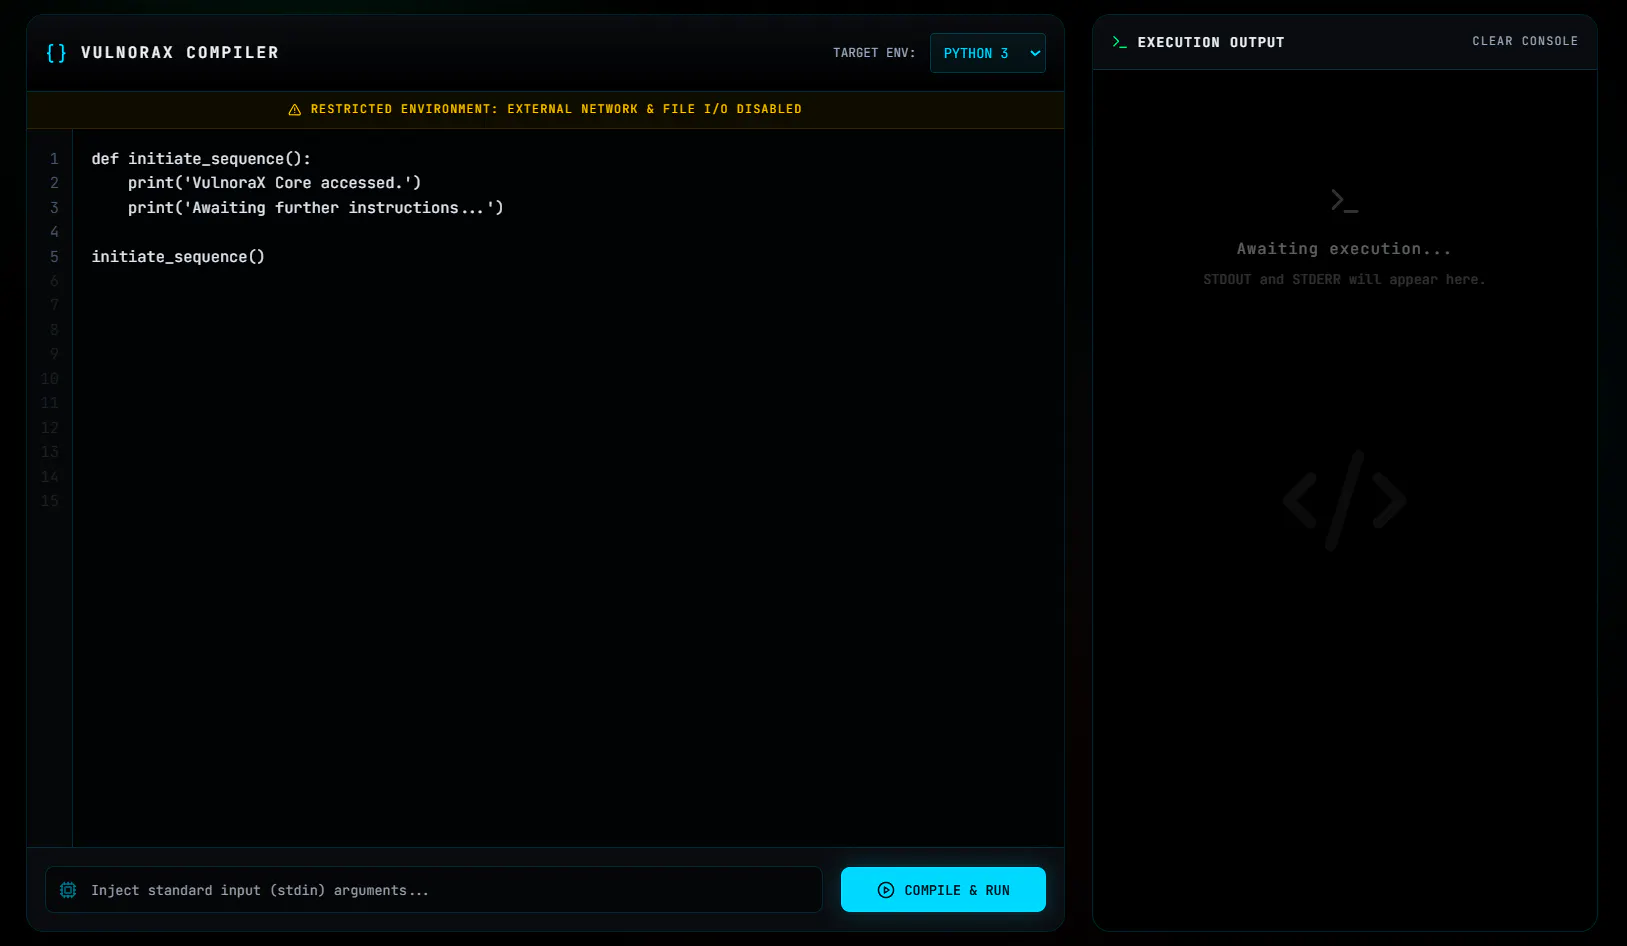The height and width of the screenshot is (946, 1627).
Task: Click line number 4 in the gutter
Action: coord(54,232)
